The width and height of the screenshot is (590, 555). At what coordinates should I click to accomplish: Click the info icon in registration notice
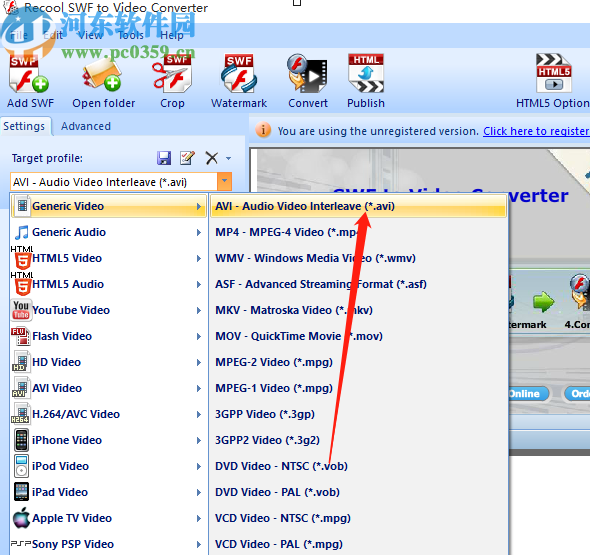click(x=263, y=130)
